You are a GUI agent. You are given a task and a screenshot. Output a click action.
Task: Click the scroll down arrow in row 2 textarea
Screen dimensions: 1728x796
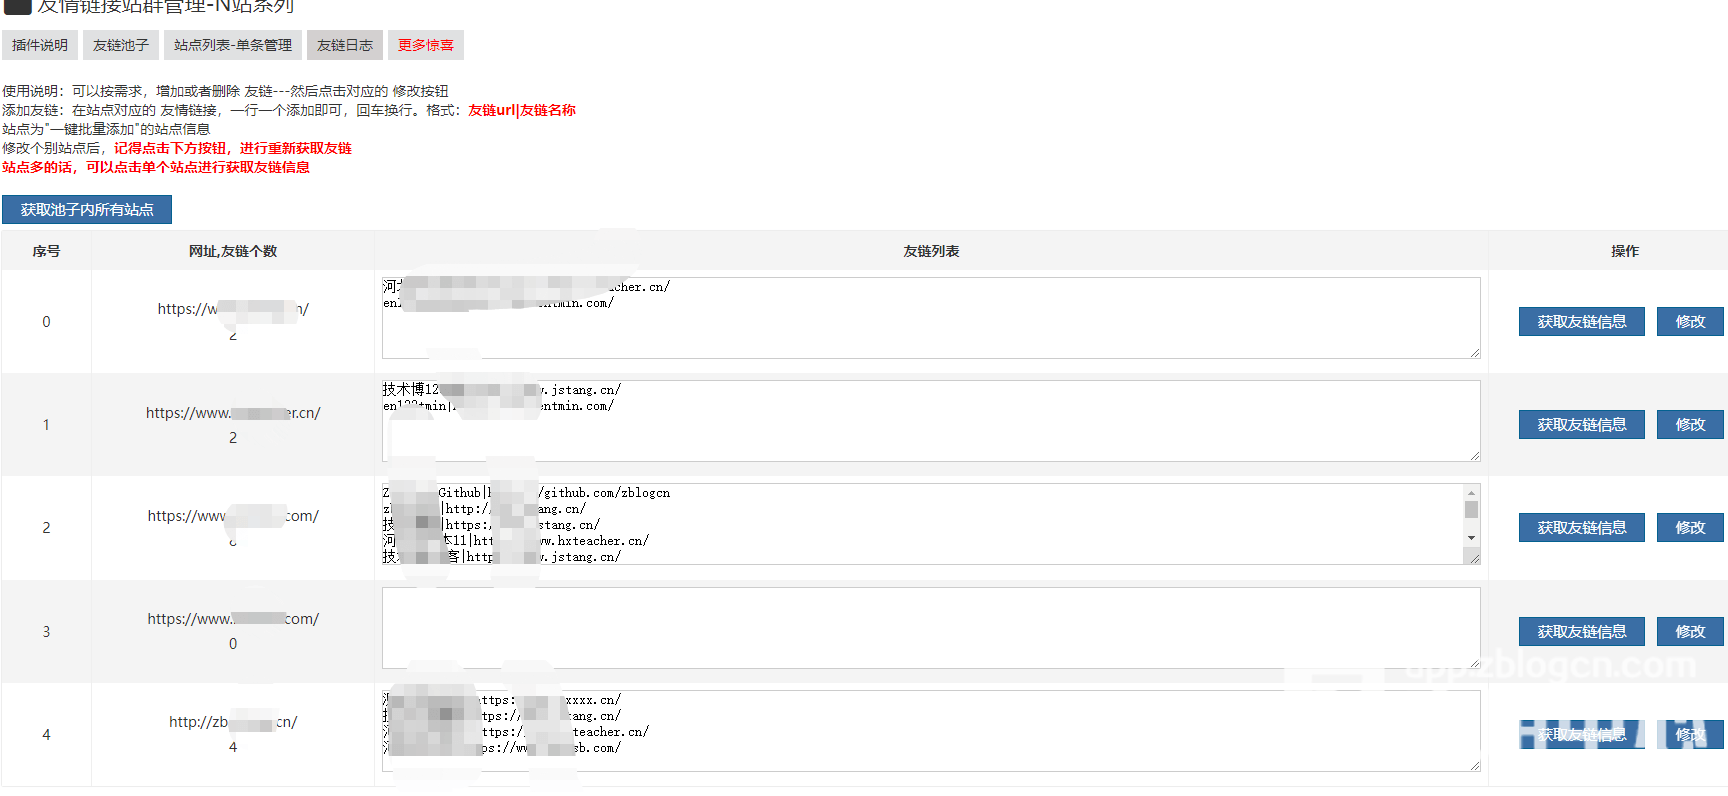[1471, 538]
